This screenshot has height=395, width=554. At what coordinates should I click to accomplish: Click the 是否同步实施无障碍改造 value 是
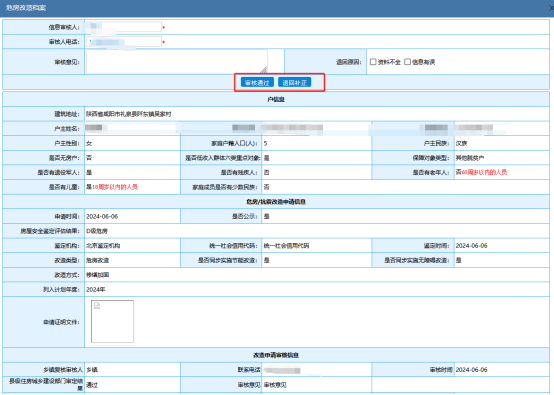[x=459, y=260]
